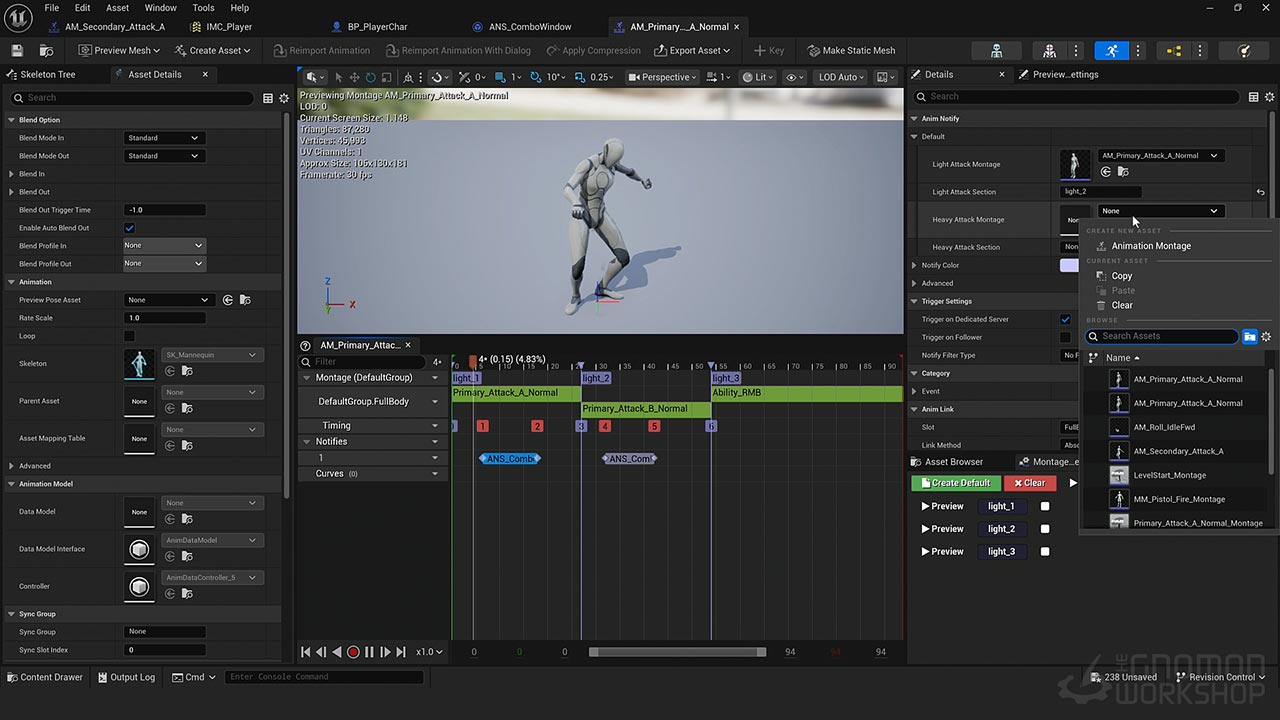Select the rotate transform tool in viewport
The width and height of the screenshot is (1280, 720).
click(371, 77)
